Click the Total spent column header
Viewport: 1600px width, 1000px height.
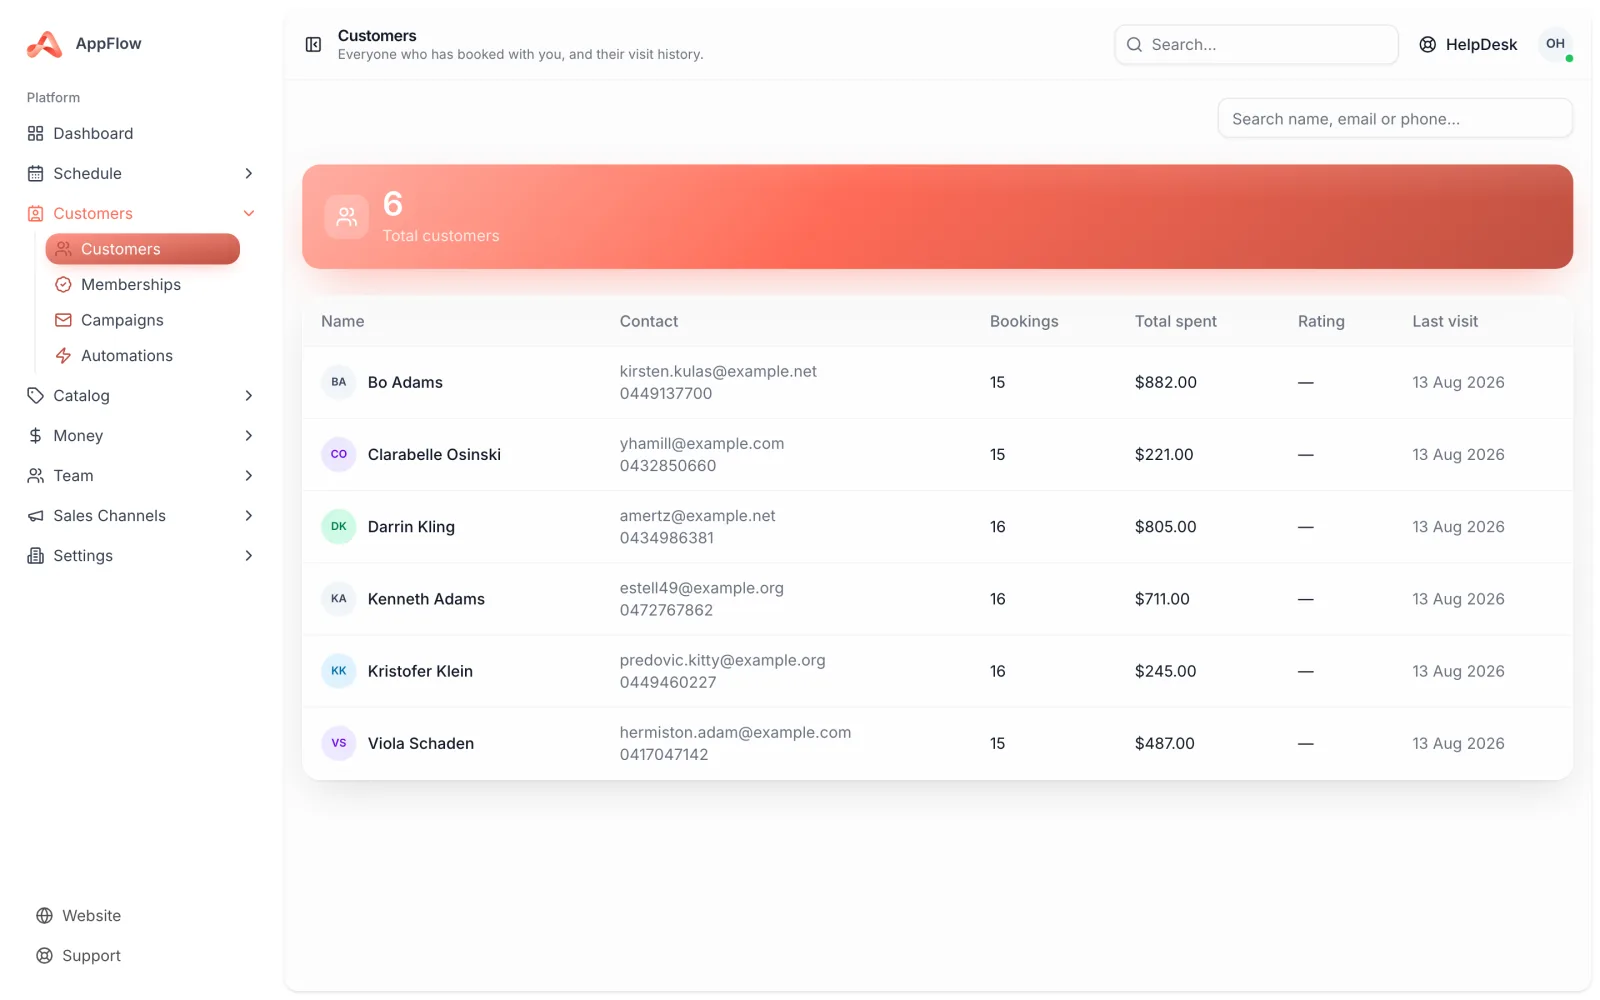(x=1175, y=321)
